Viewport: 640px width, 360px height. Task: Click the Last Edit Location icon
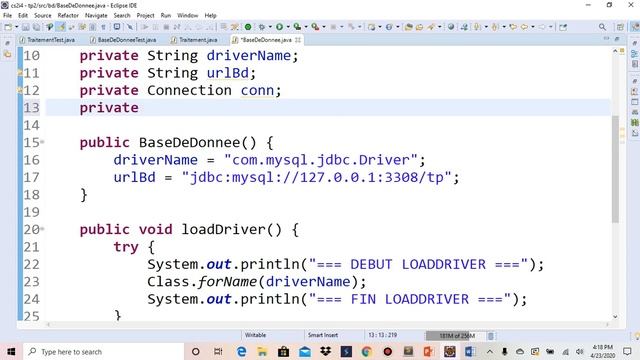click(513, 27)
